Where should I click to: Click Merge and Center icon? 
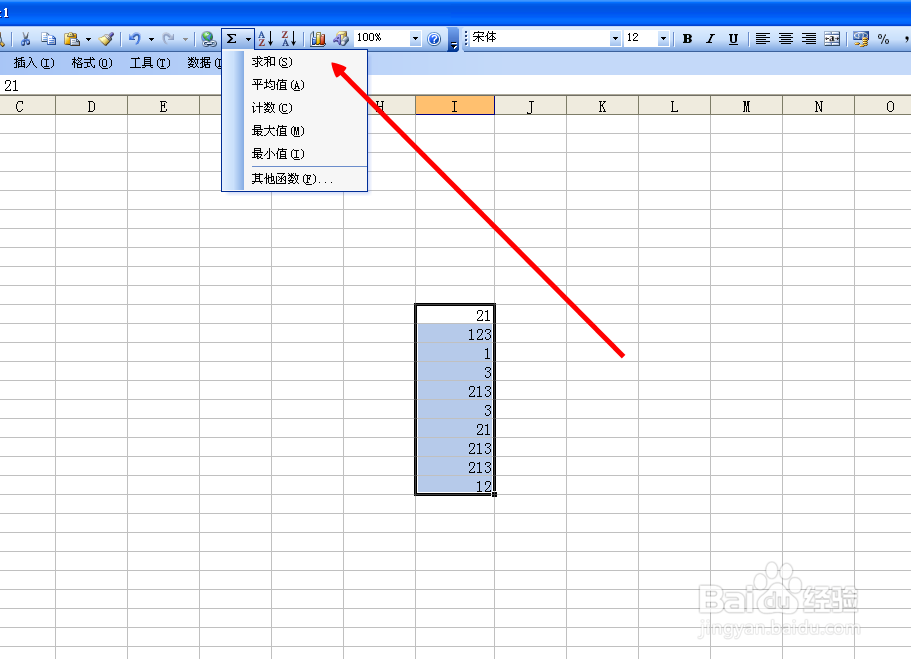832,39
